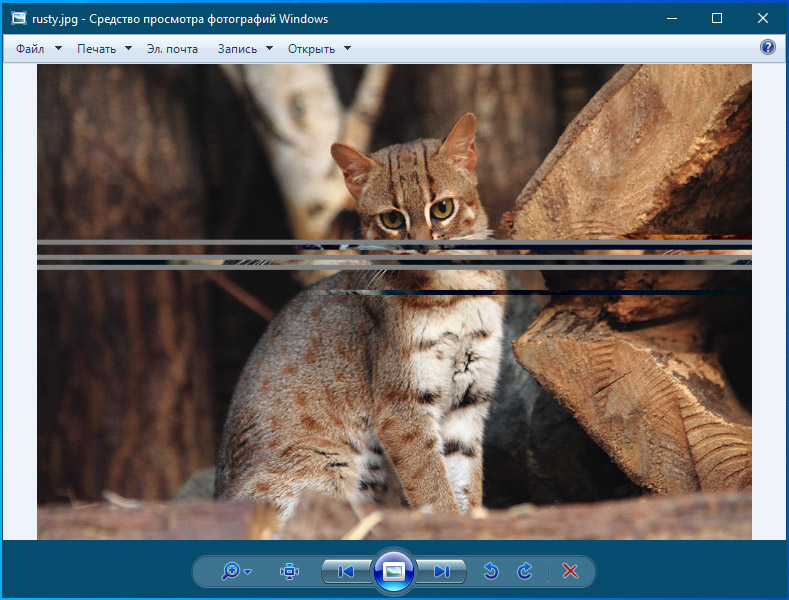Open the Печать menu
Screen dimensions: 789x600
(96, 49)
